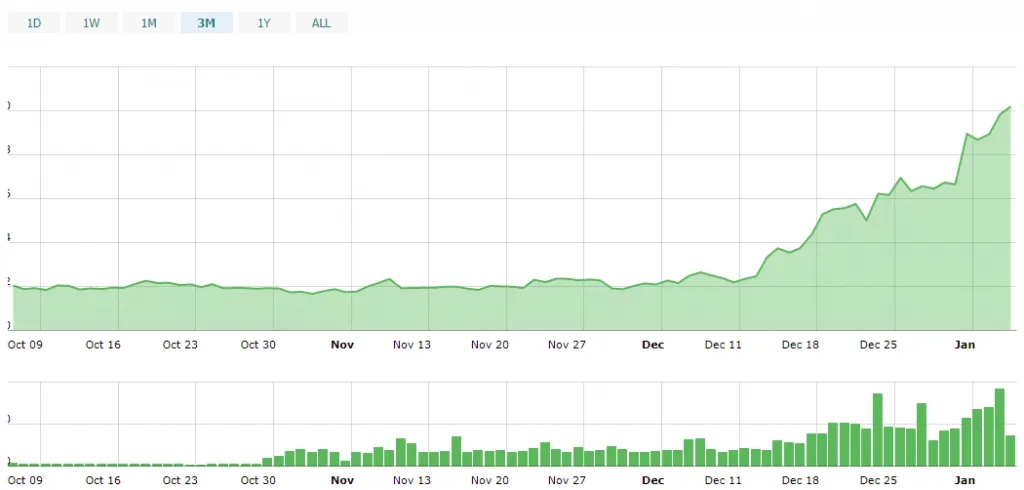Image resolution: width=1024 pixels, height=490 pixels.
Task: Choose the 1M time range
Action: coord(149,23)
